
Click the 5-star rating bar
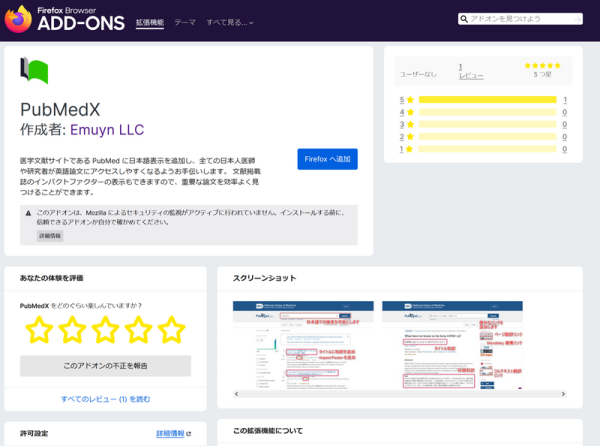pos(488,100)
